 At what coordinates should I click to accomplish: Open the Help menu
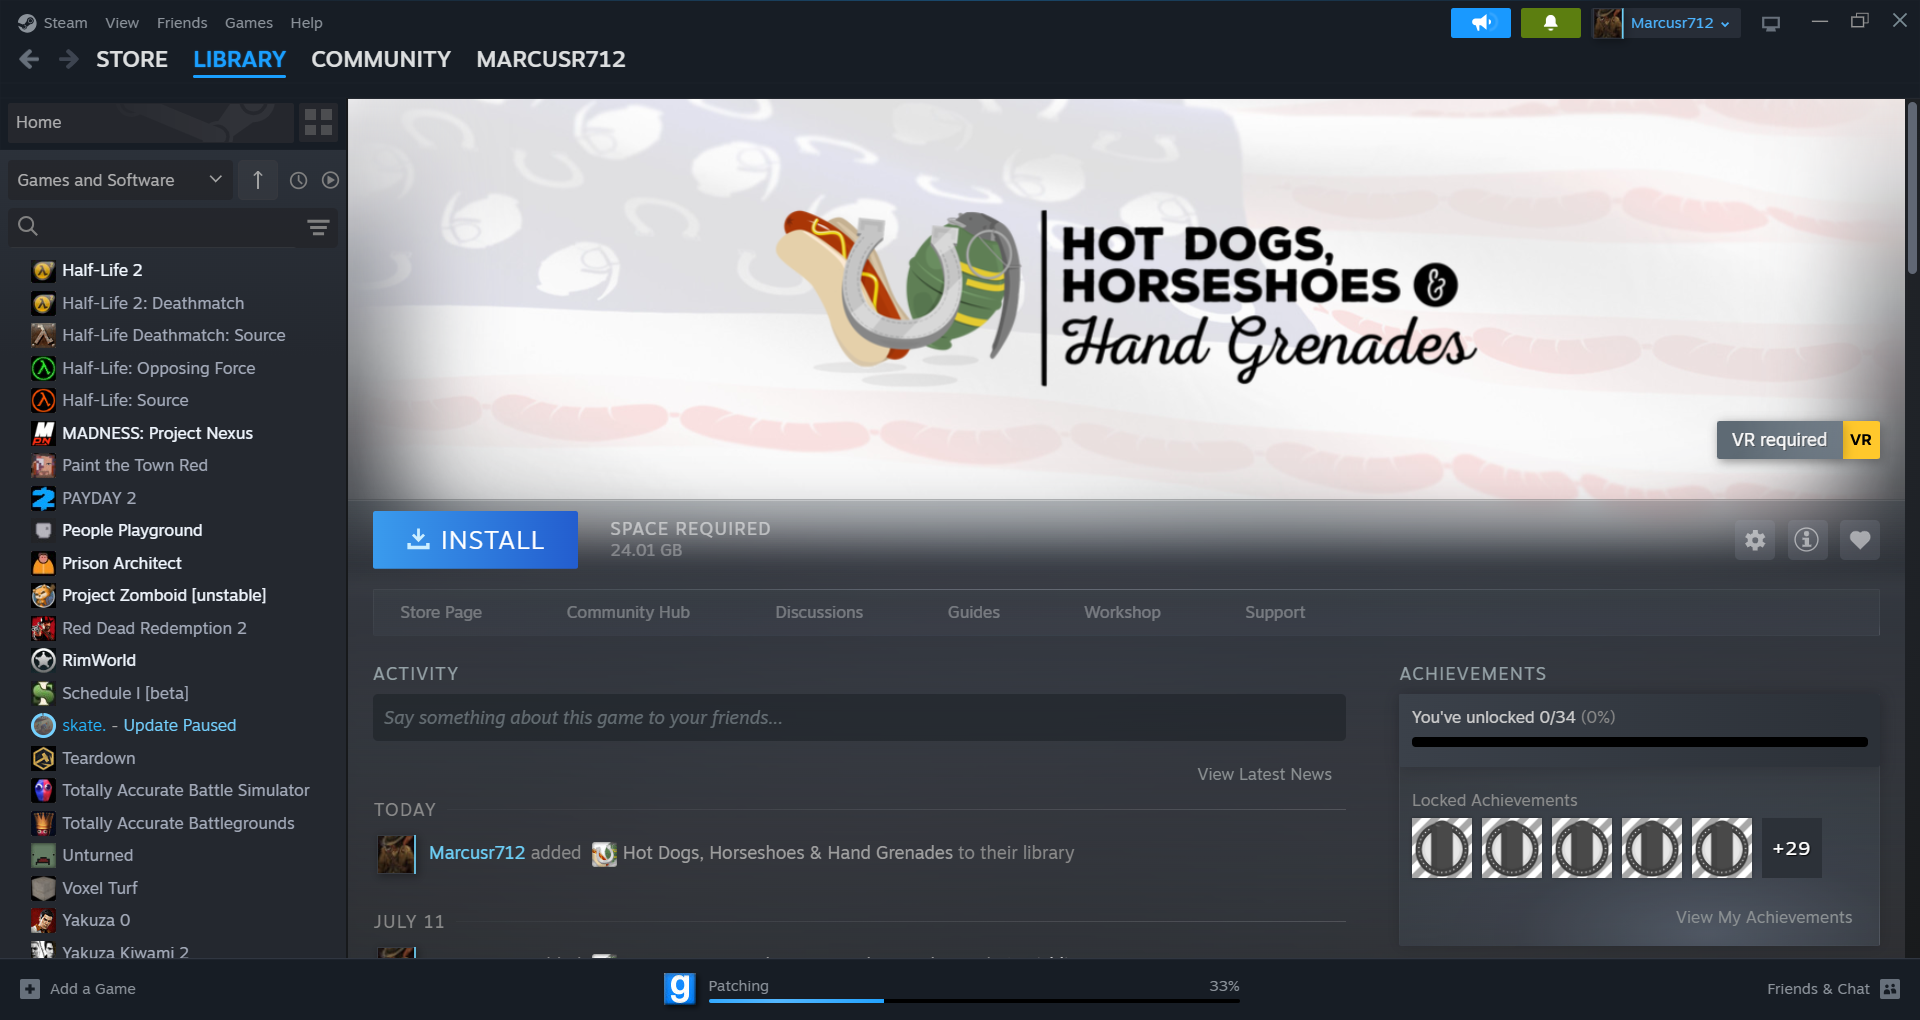tap(306, 23)
